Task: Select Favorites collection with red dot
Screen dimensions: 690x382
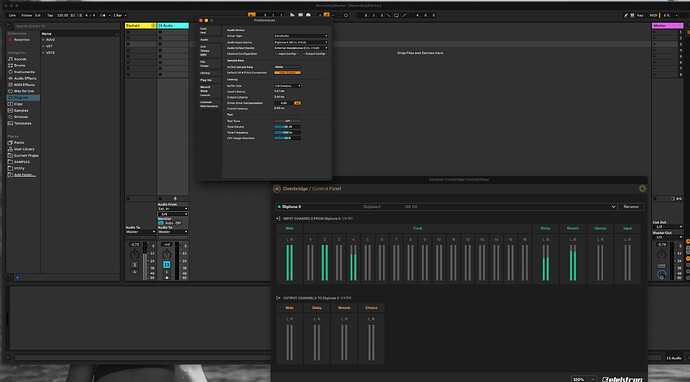Action: coord(22,40)
